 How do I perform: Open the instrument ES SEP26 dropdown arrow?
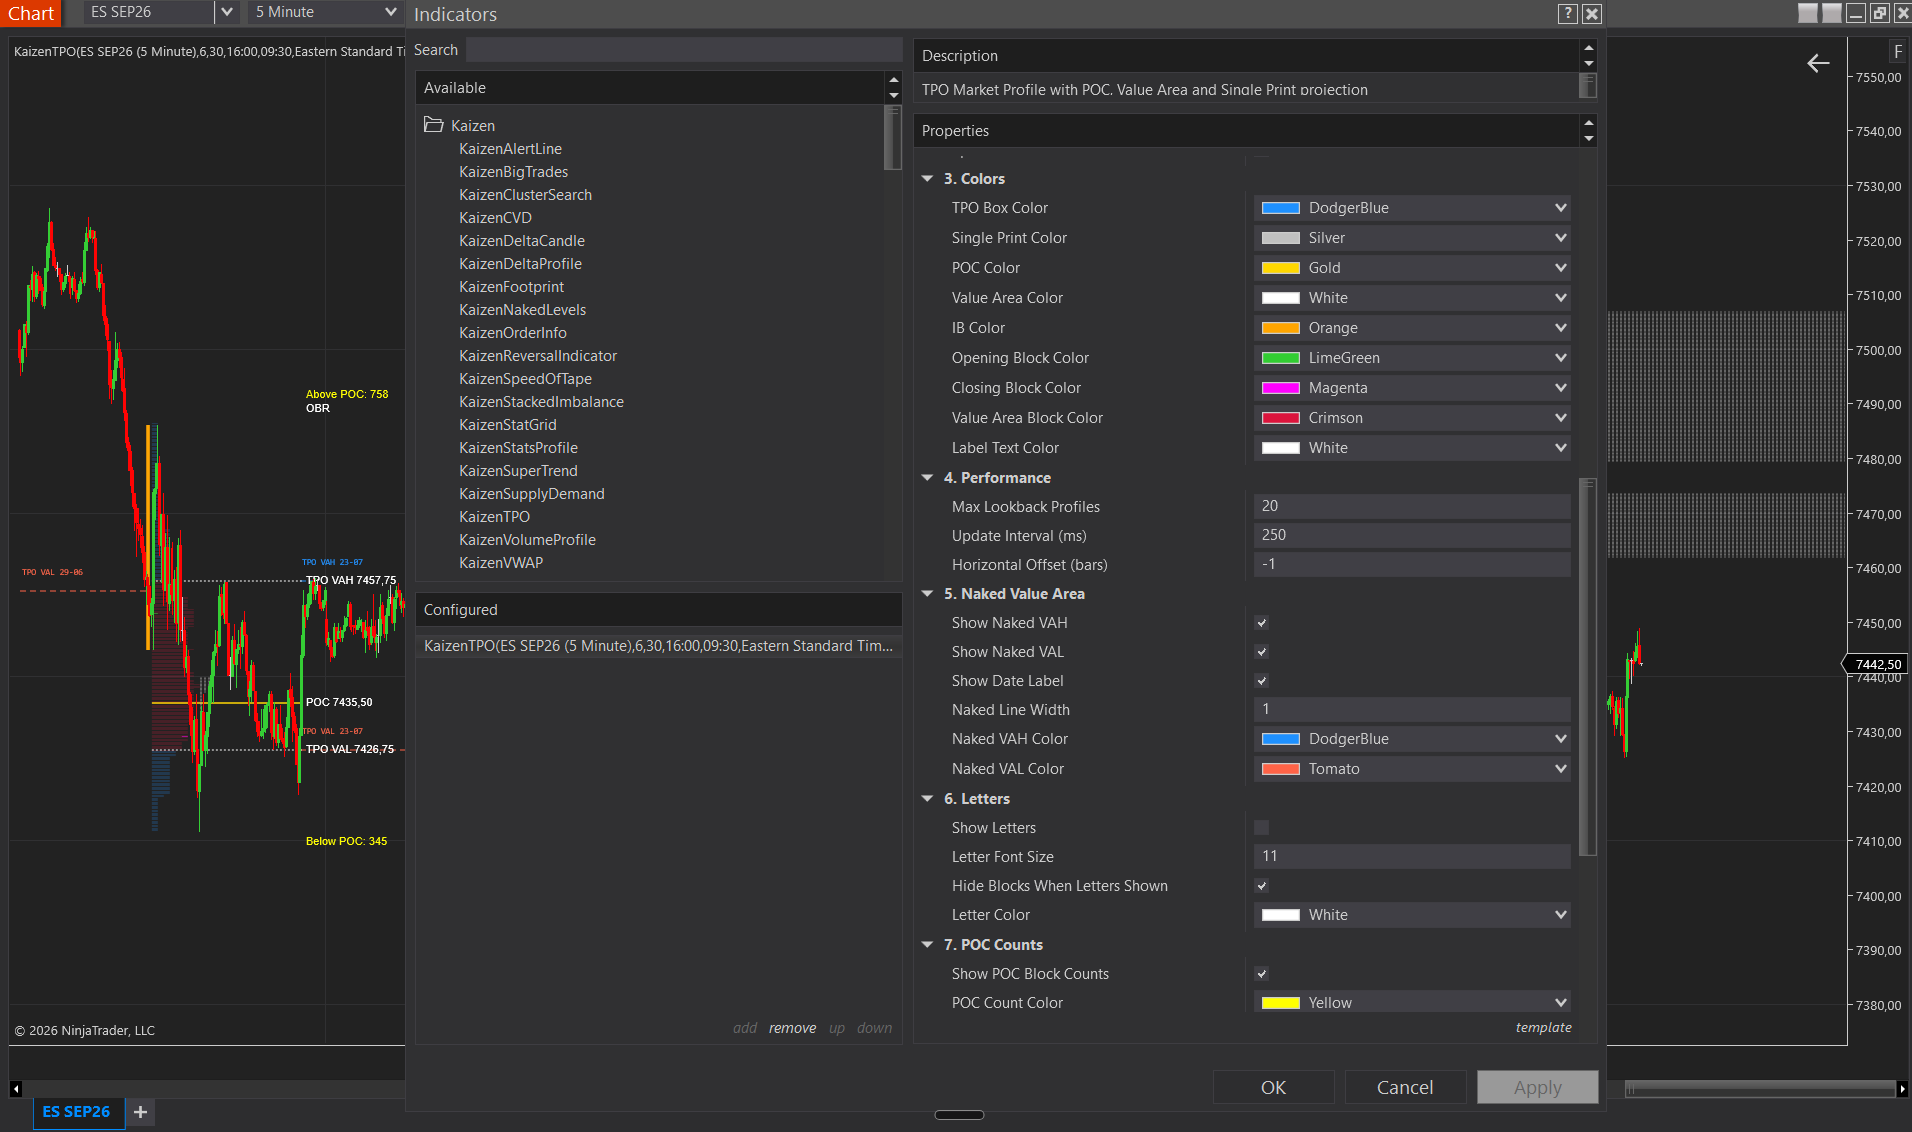tap(227, 12)
